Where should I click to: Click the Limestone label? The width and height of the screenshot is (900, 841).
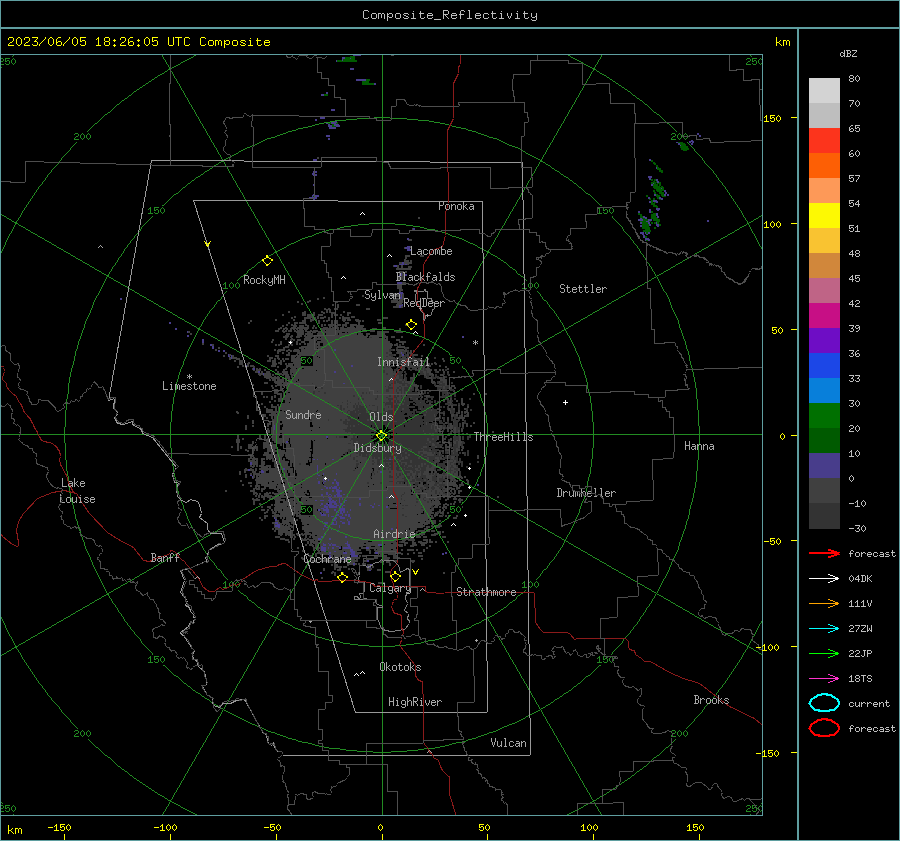click(x=189, y=386)
